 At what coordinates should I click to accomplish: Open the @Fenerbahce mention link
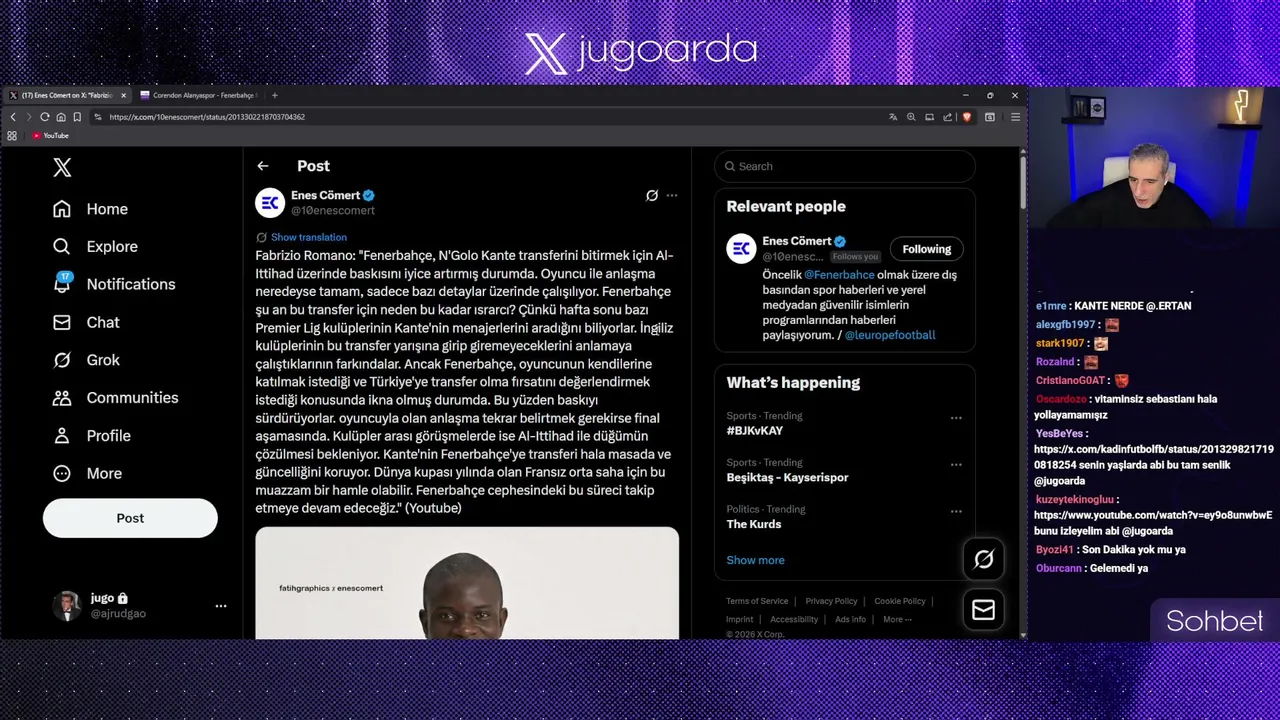(839, 274)
